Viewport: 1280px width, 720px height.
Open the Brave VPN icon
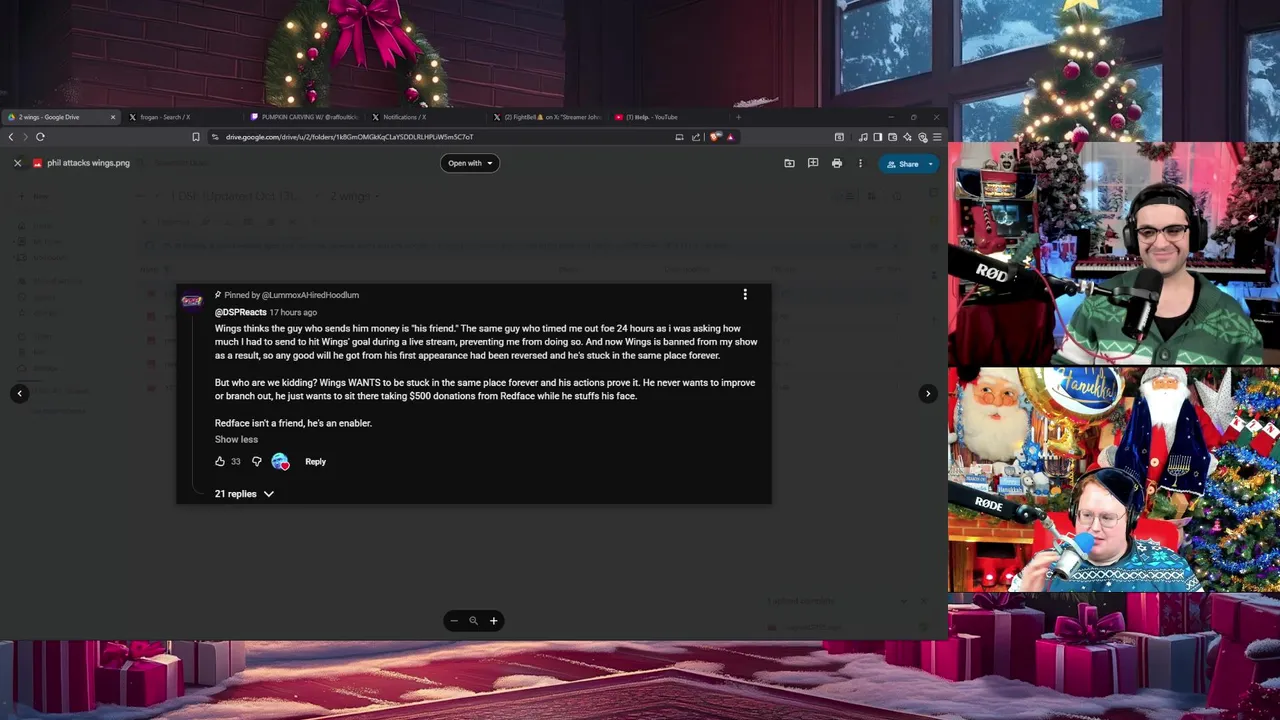[922, 137]
